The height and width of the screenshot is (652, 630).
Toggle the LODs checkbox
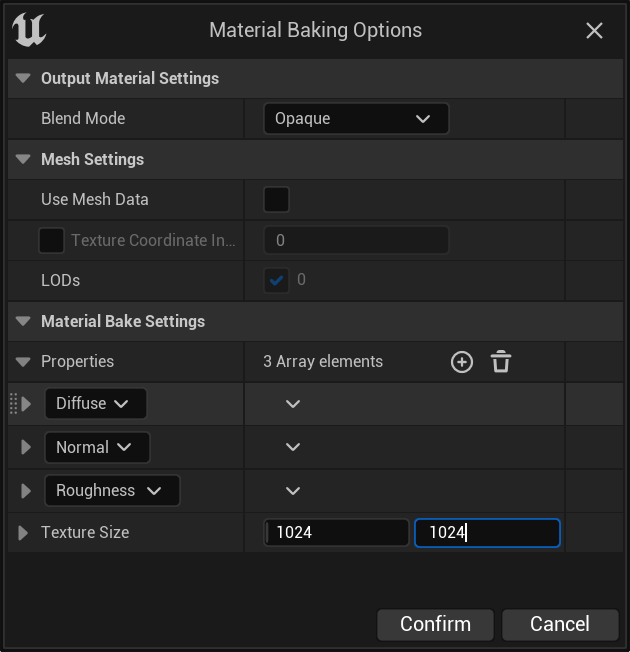(x=276, y=281)
